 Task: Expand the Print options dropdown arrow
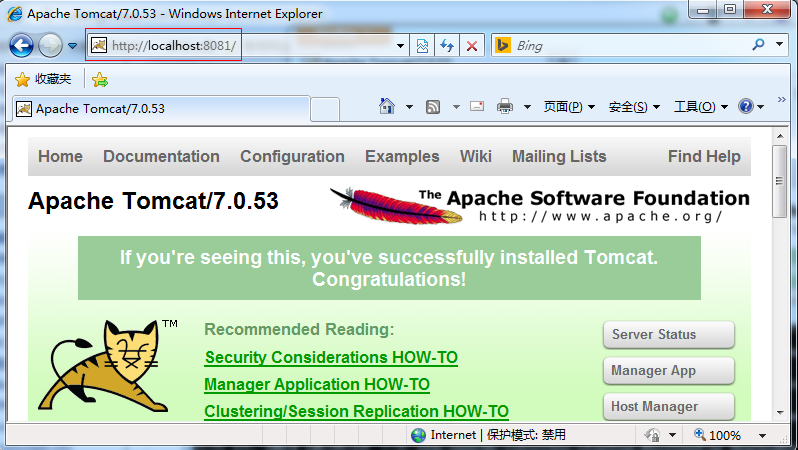pos(527,107)
